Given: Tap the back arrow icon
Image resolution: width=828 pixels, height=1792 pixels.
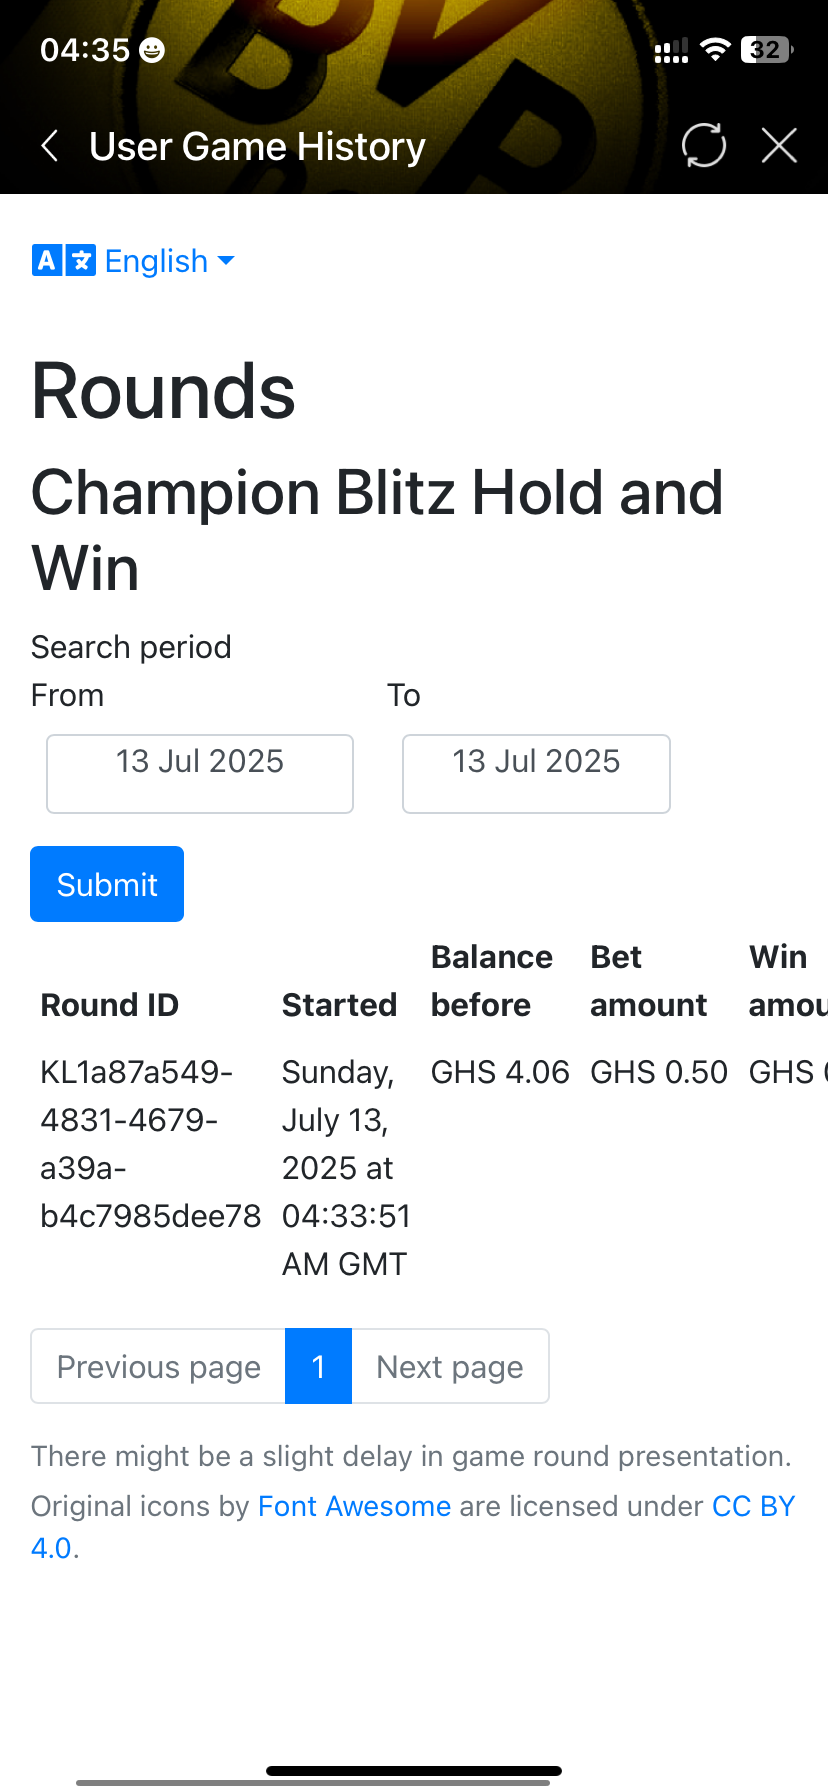Looking at the screenshot, I should (49, 146).
